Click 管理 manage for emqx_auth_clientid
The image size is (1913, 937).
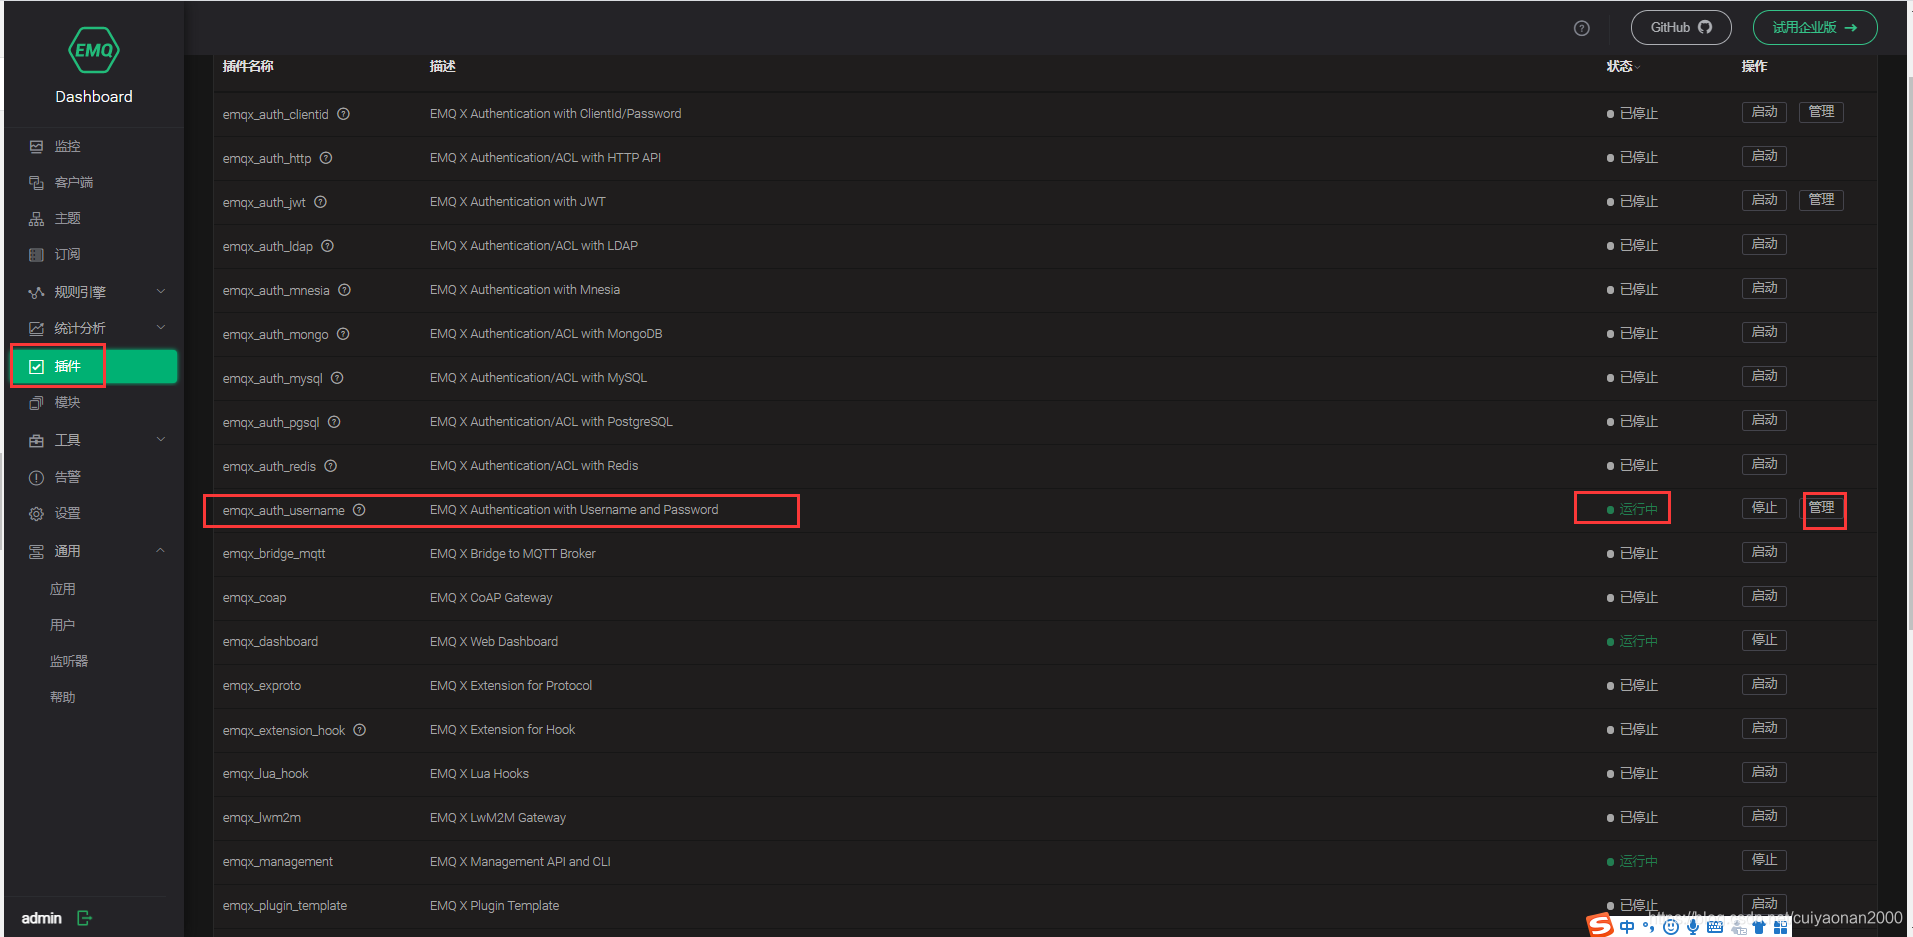tap(1821, 112)
